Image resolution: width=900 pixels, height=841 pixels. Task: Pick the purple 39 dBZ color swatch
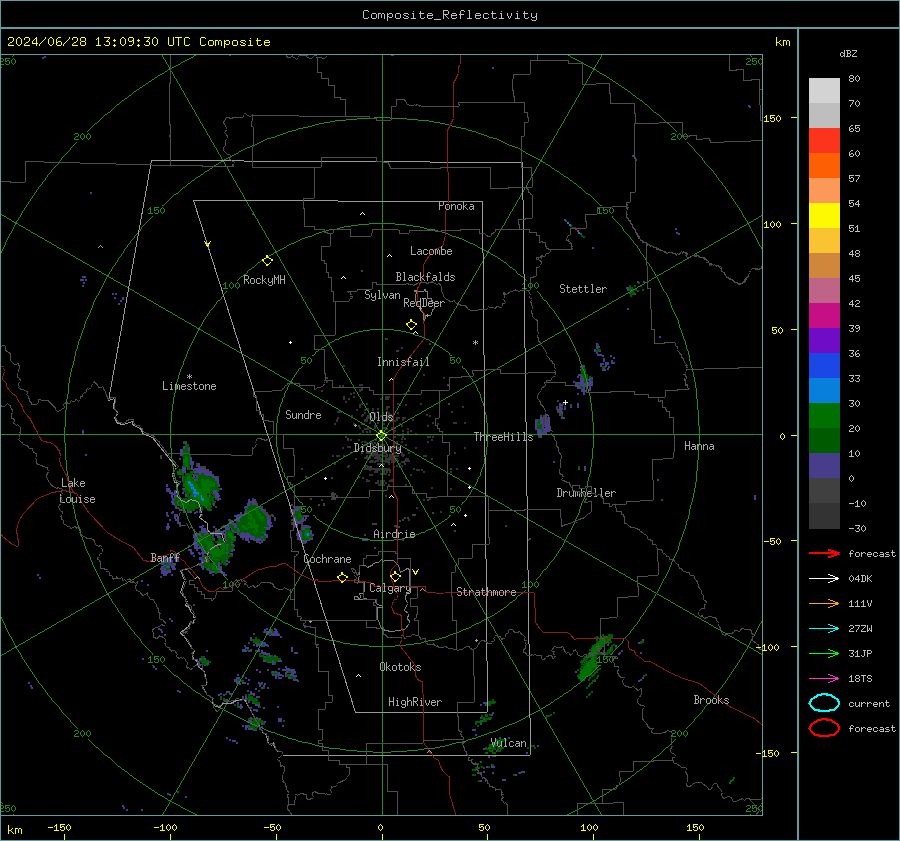pyautogui.click(x=824, y=340)
